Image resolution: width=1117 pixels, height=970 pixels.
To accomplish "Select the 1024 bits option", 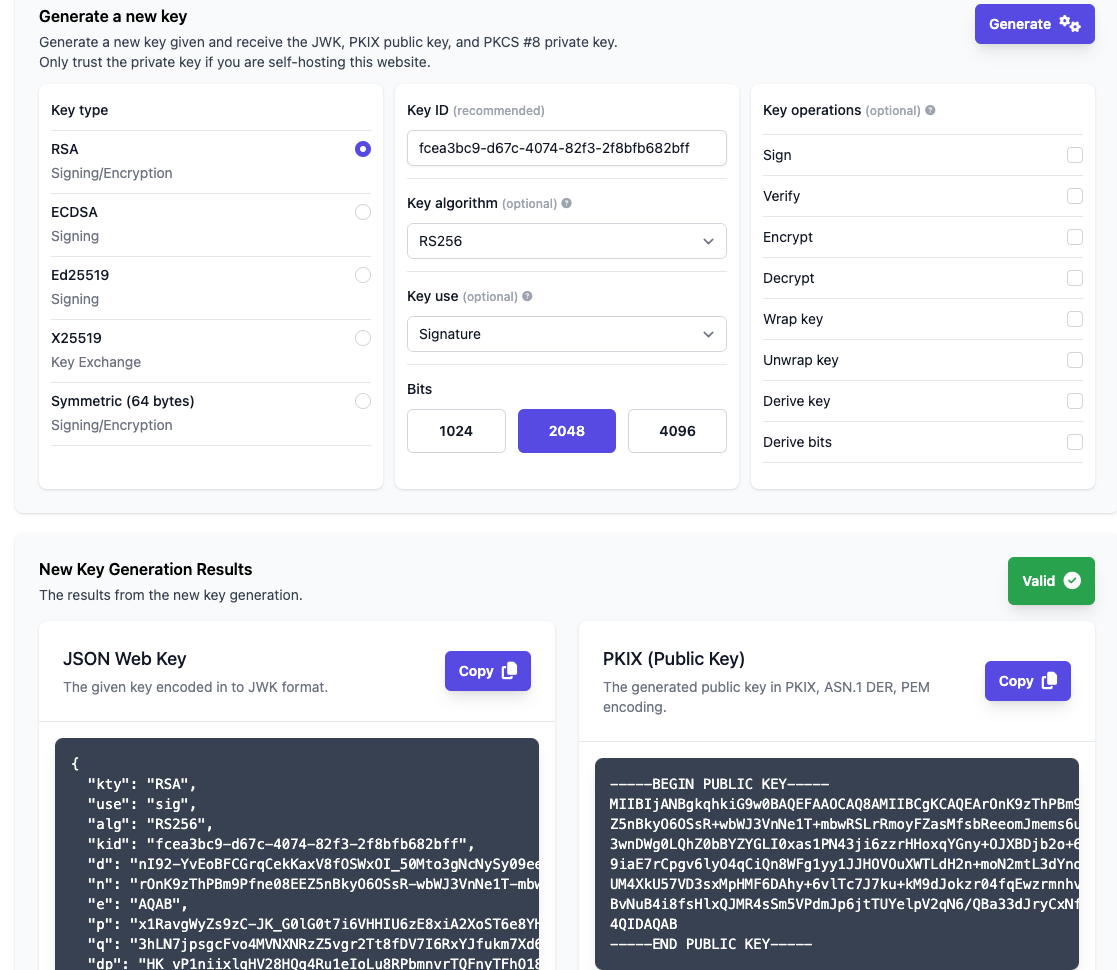I will [x=456, y=430].
